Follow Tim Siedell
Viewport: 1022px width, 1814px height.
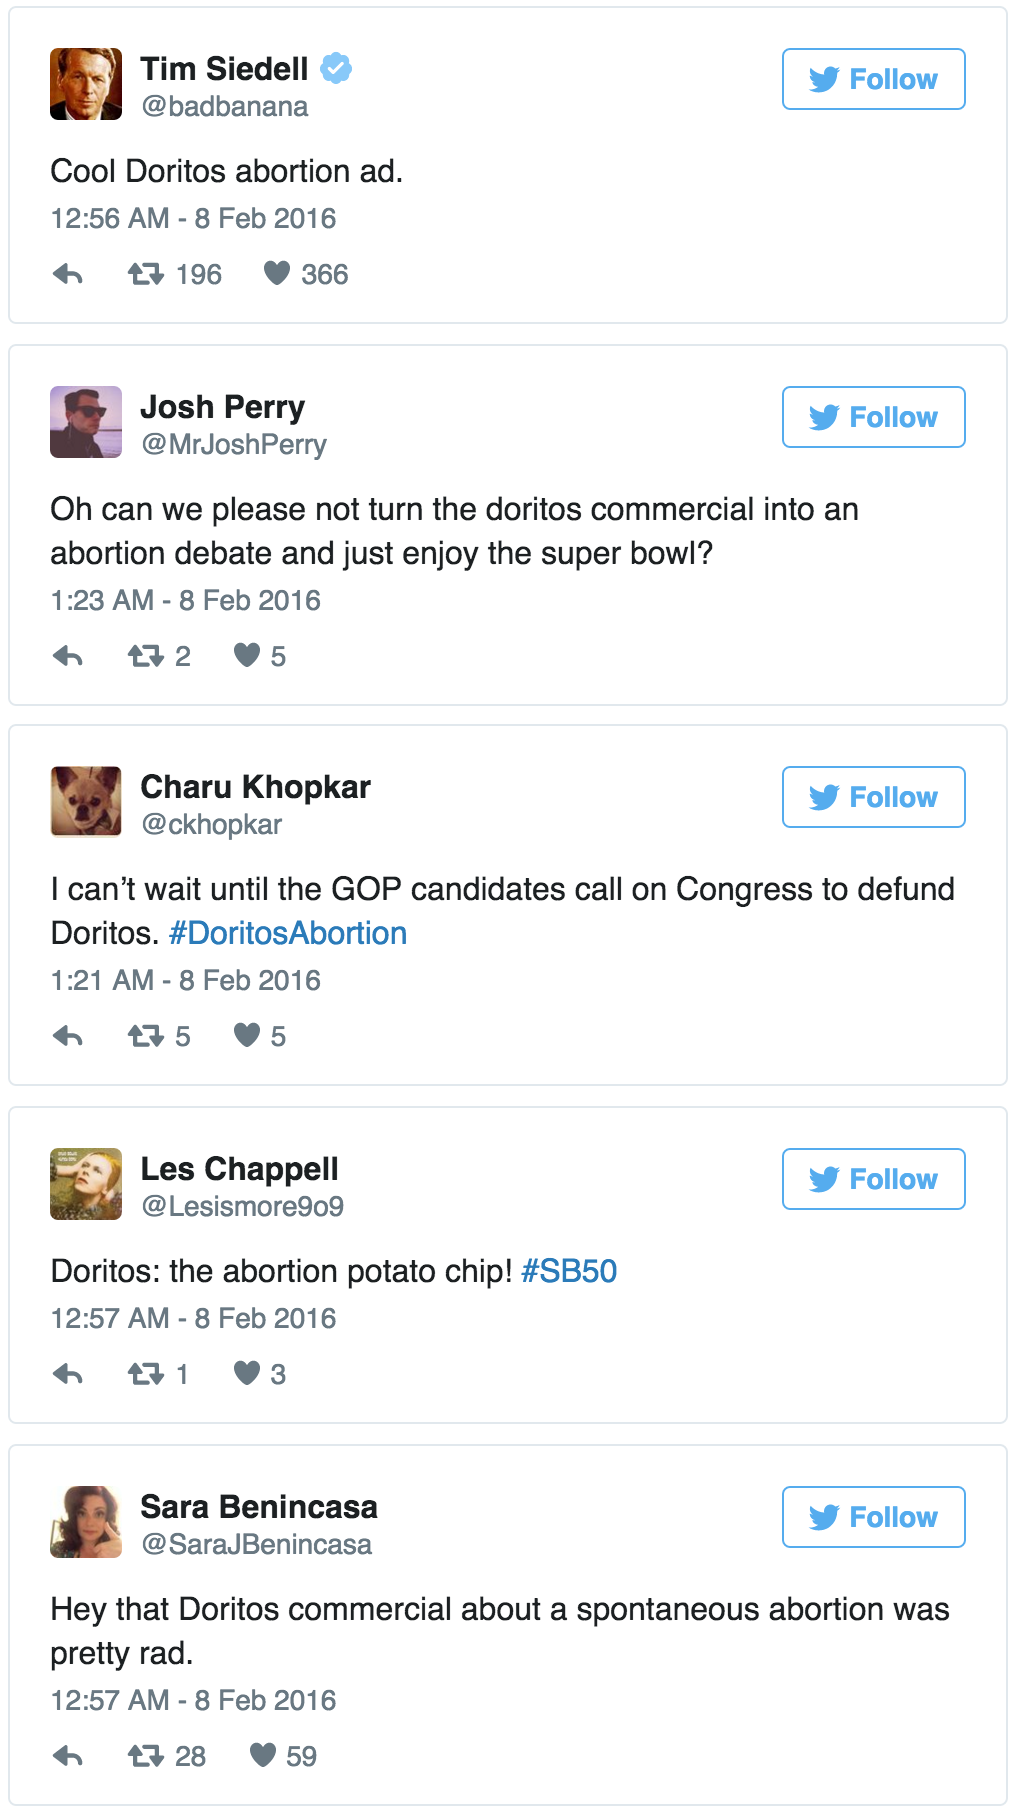[x=873, y=79]
